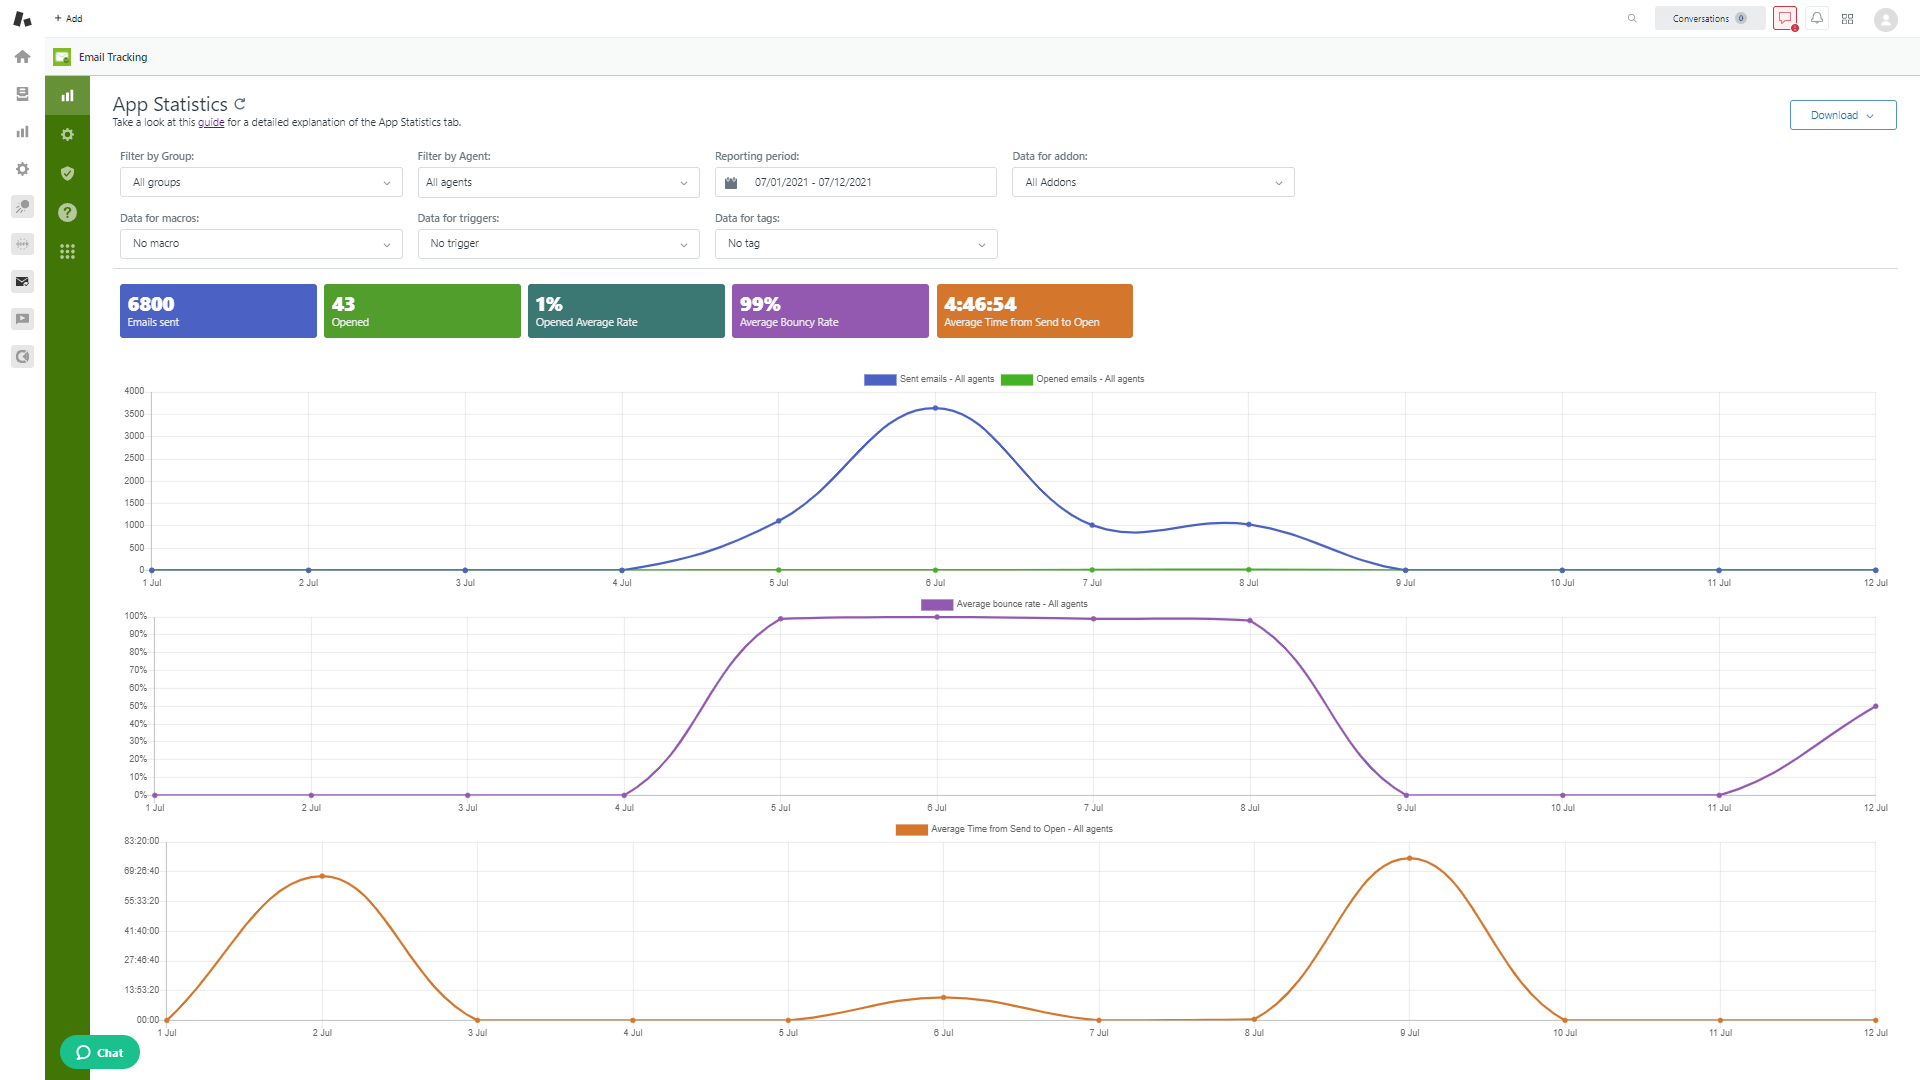The width and height of the screenshot is (1920, 1080).
Task: Open the Conversations tab in the top bar
Action: 1709,18
